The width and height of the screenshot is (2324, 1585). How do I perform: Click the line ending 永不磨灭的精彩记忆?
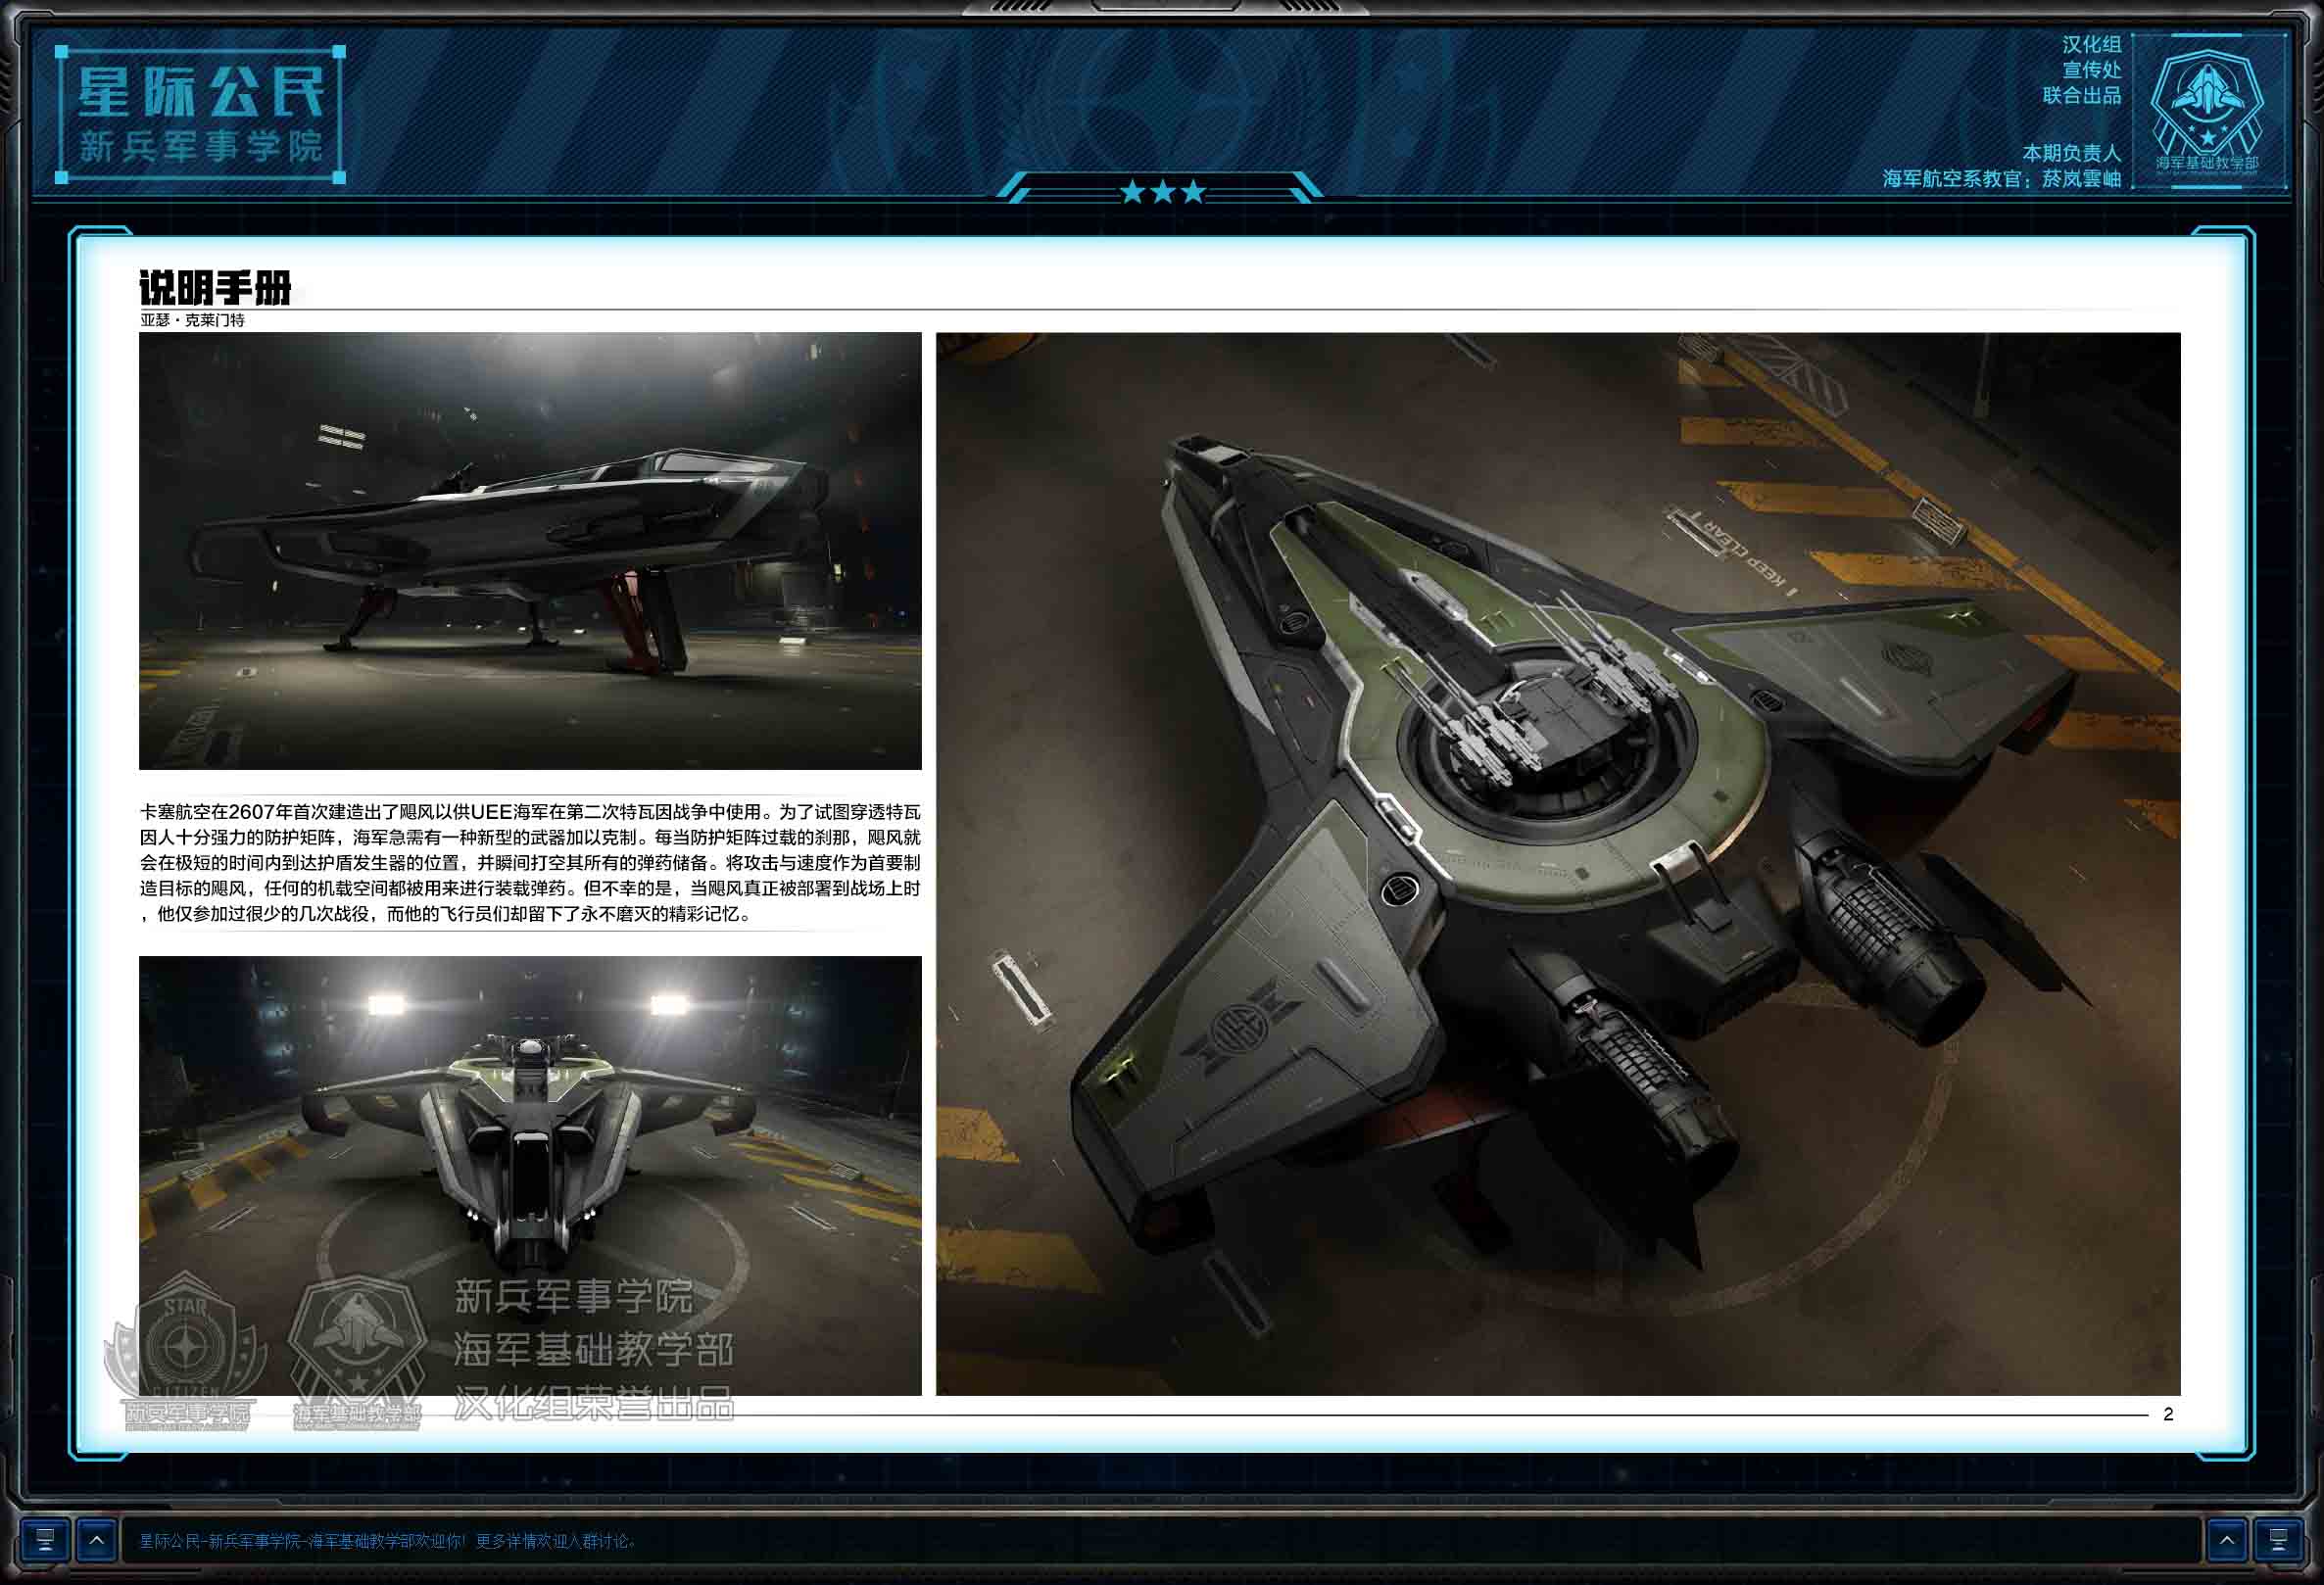point(446,914)
